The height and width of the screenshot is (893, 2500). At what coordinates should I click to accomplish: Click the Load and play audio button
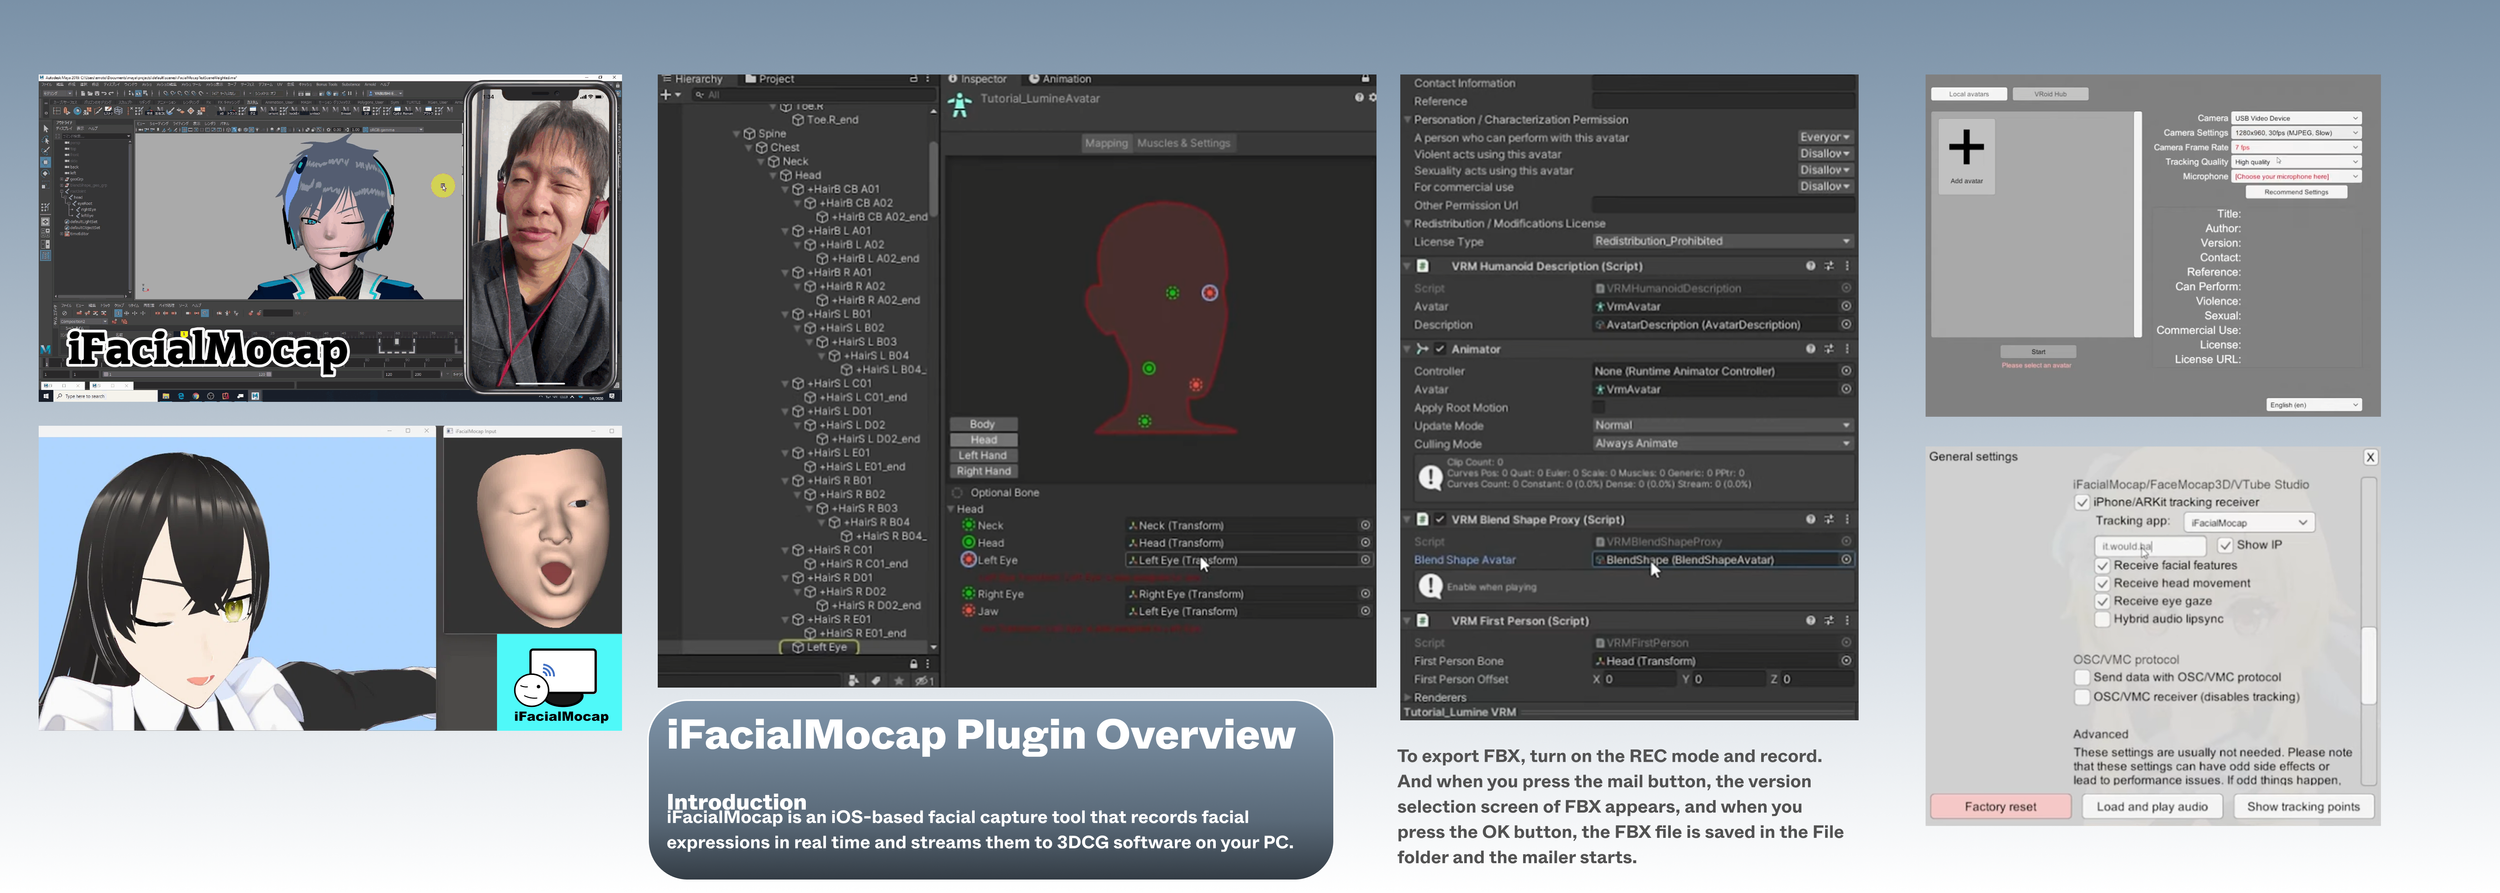[x=2152, y=807]
